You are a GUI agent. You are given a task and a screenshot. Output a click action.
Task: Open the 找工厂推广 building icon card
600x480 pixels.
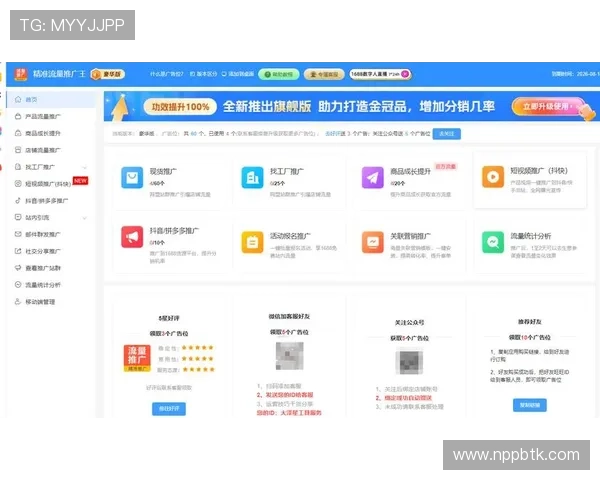click(253, 178)
